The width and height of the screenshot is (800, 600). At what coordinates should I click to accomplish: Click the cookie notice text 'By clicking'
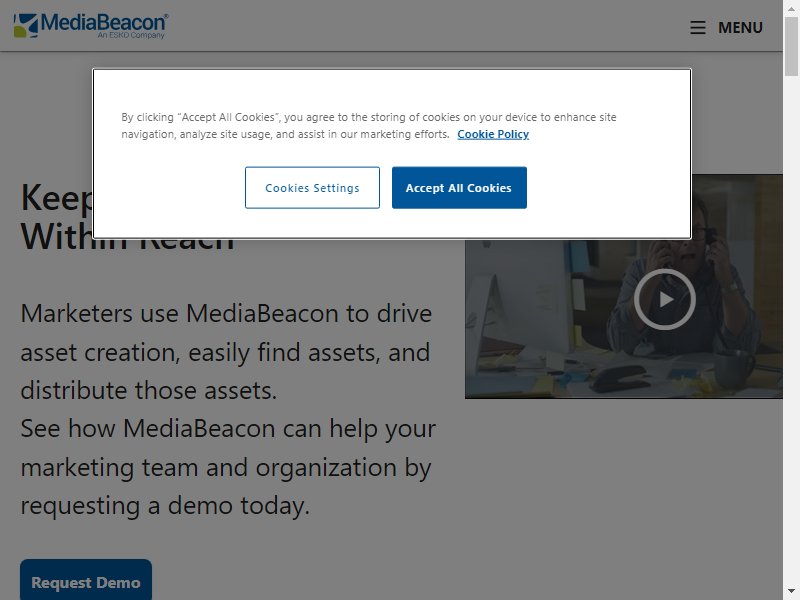(147, 117)
